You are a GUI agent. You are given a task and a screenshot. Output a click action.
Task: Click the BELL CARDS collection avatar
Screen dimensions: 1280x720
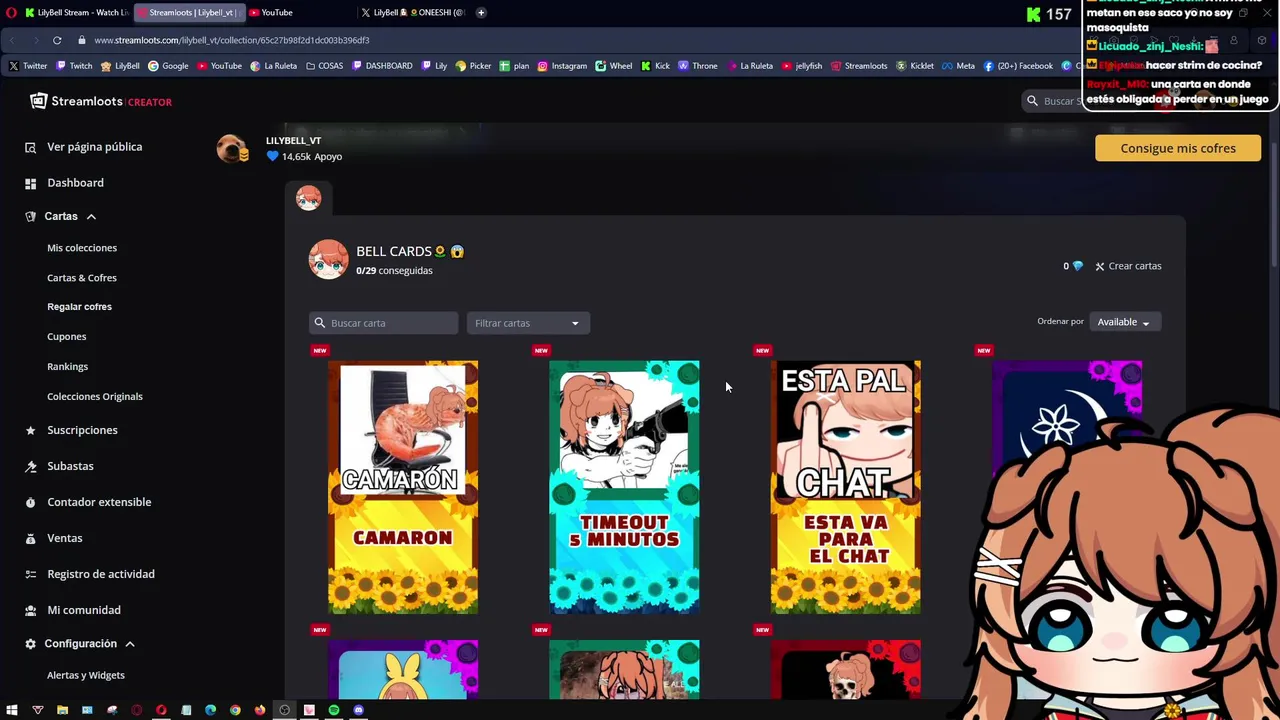click(328, 260)
